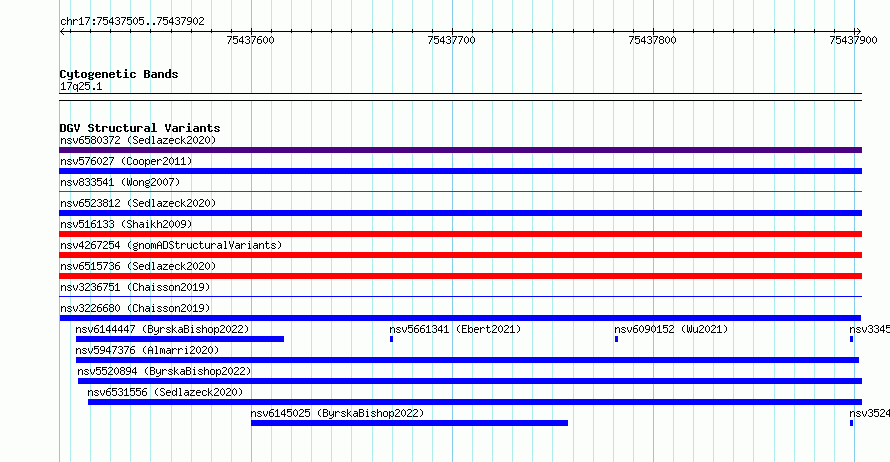Viewport: 890px width, 462px height.
Task: Open nsv6144447 (ByrskaBishop2022) label
Action: click(162, 329)
